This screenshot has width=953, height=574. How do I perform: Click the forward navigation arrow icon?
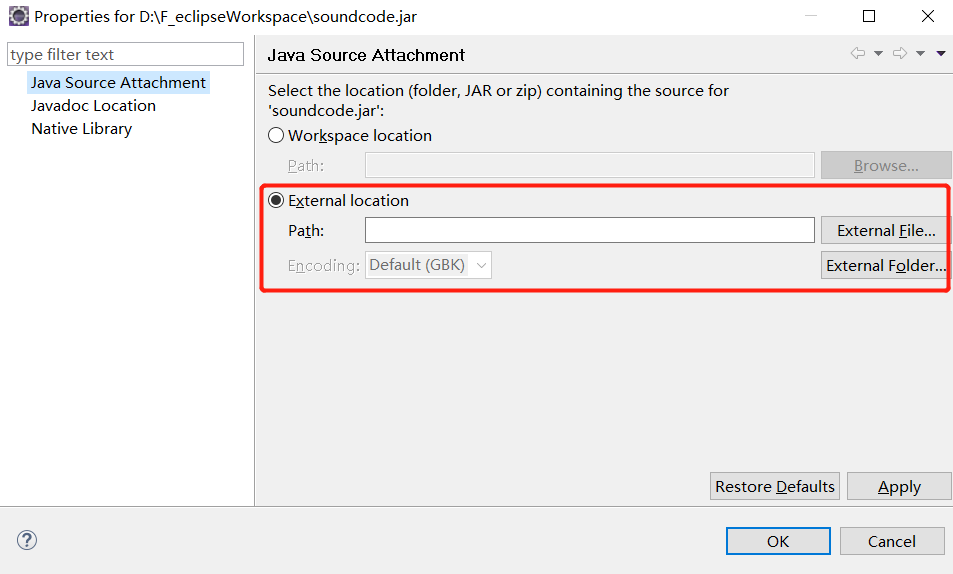click(900, 54)
